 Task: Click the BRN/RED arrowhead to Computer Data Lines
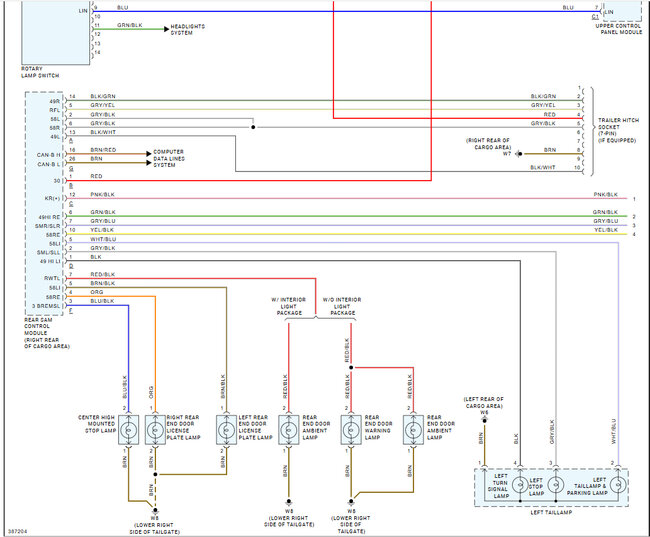[149, 154]
